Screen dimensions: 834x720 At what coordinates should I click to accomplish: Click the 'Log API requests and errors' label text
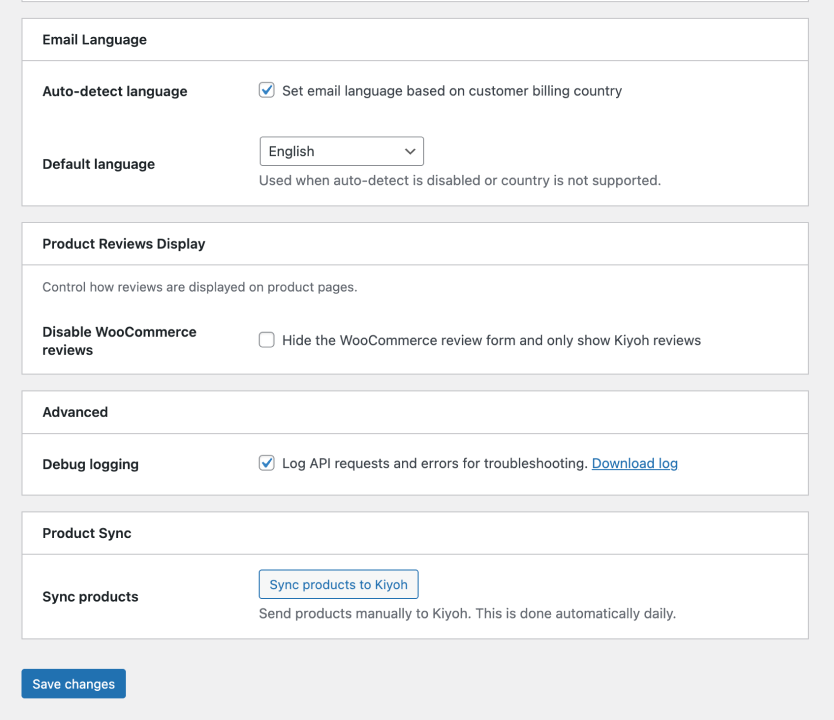tap(434, 464)
